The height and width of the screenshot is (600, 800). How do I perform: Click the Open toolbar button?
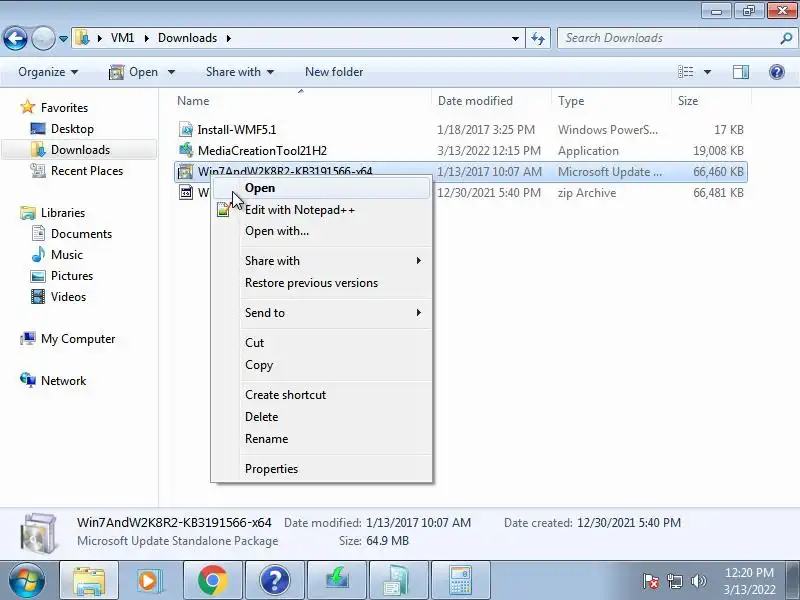[x=134, y=72]
